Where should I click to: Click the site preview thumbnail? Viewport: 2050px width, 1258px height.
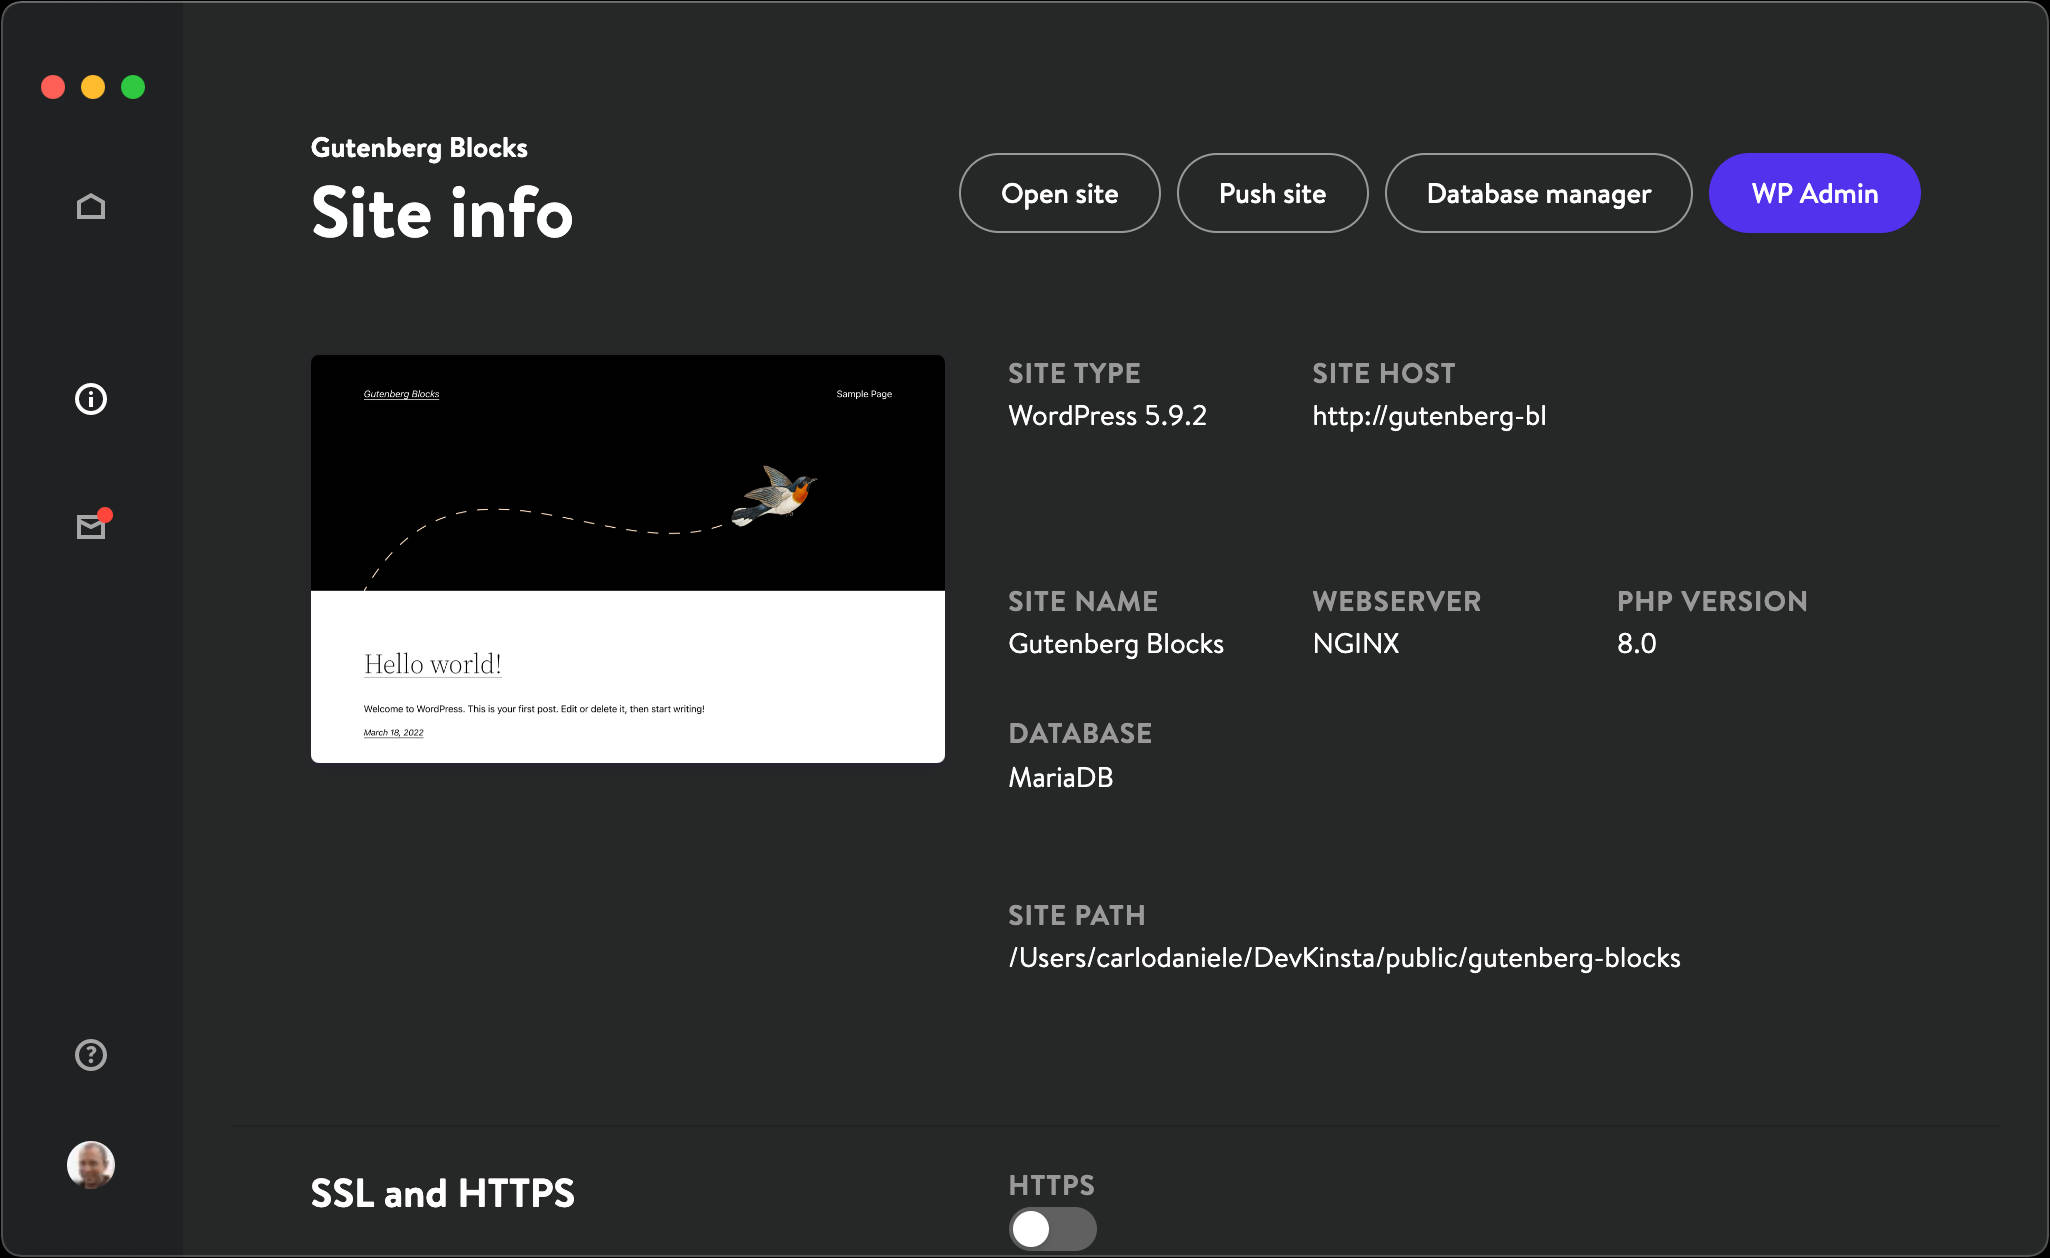click(627, 558)
